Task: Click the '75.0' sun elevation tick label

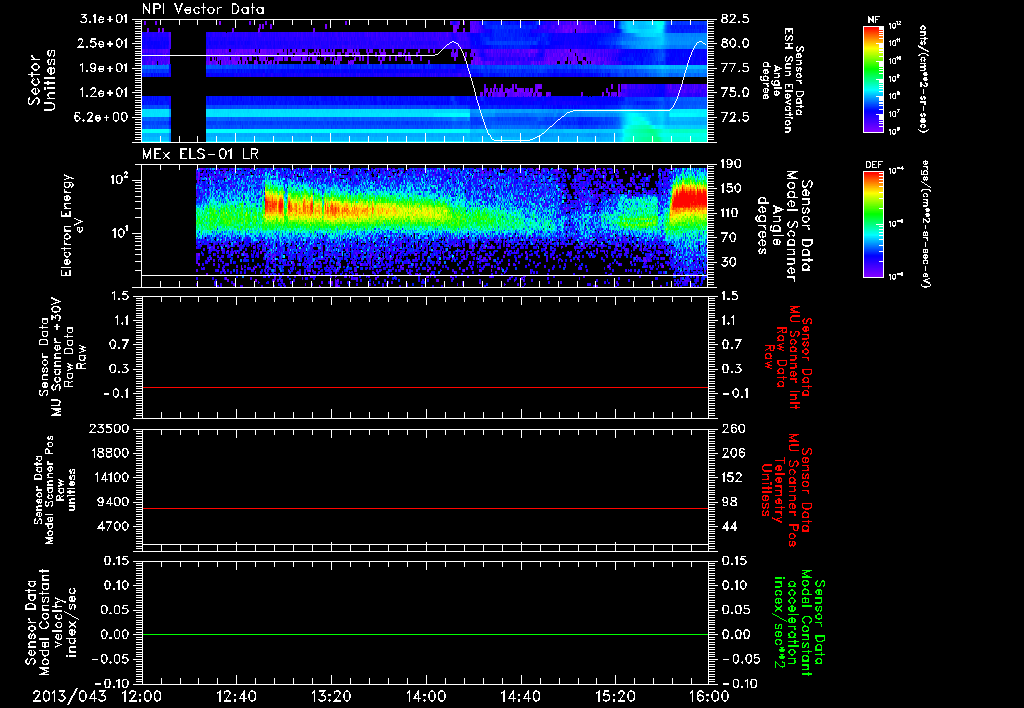Action: [735, 93]
